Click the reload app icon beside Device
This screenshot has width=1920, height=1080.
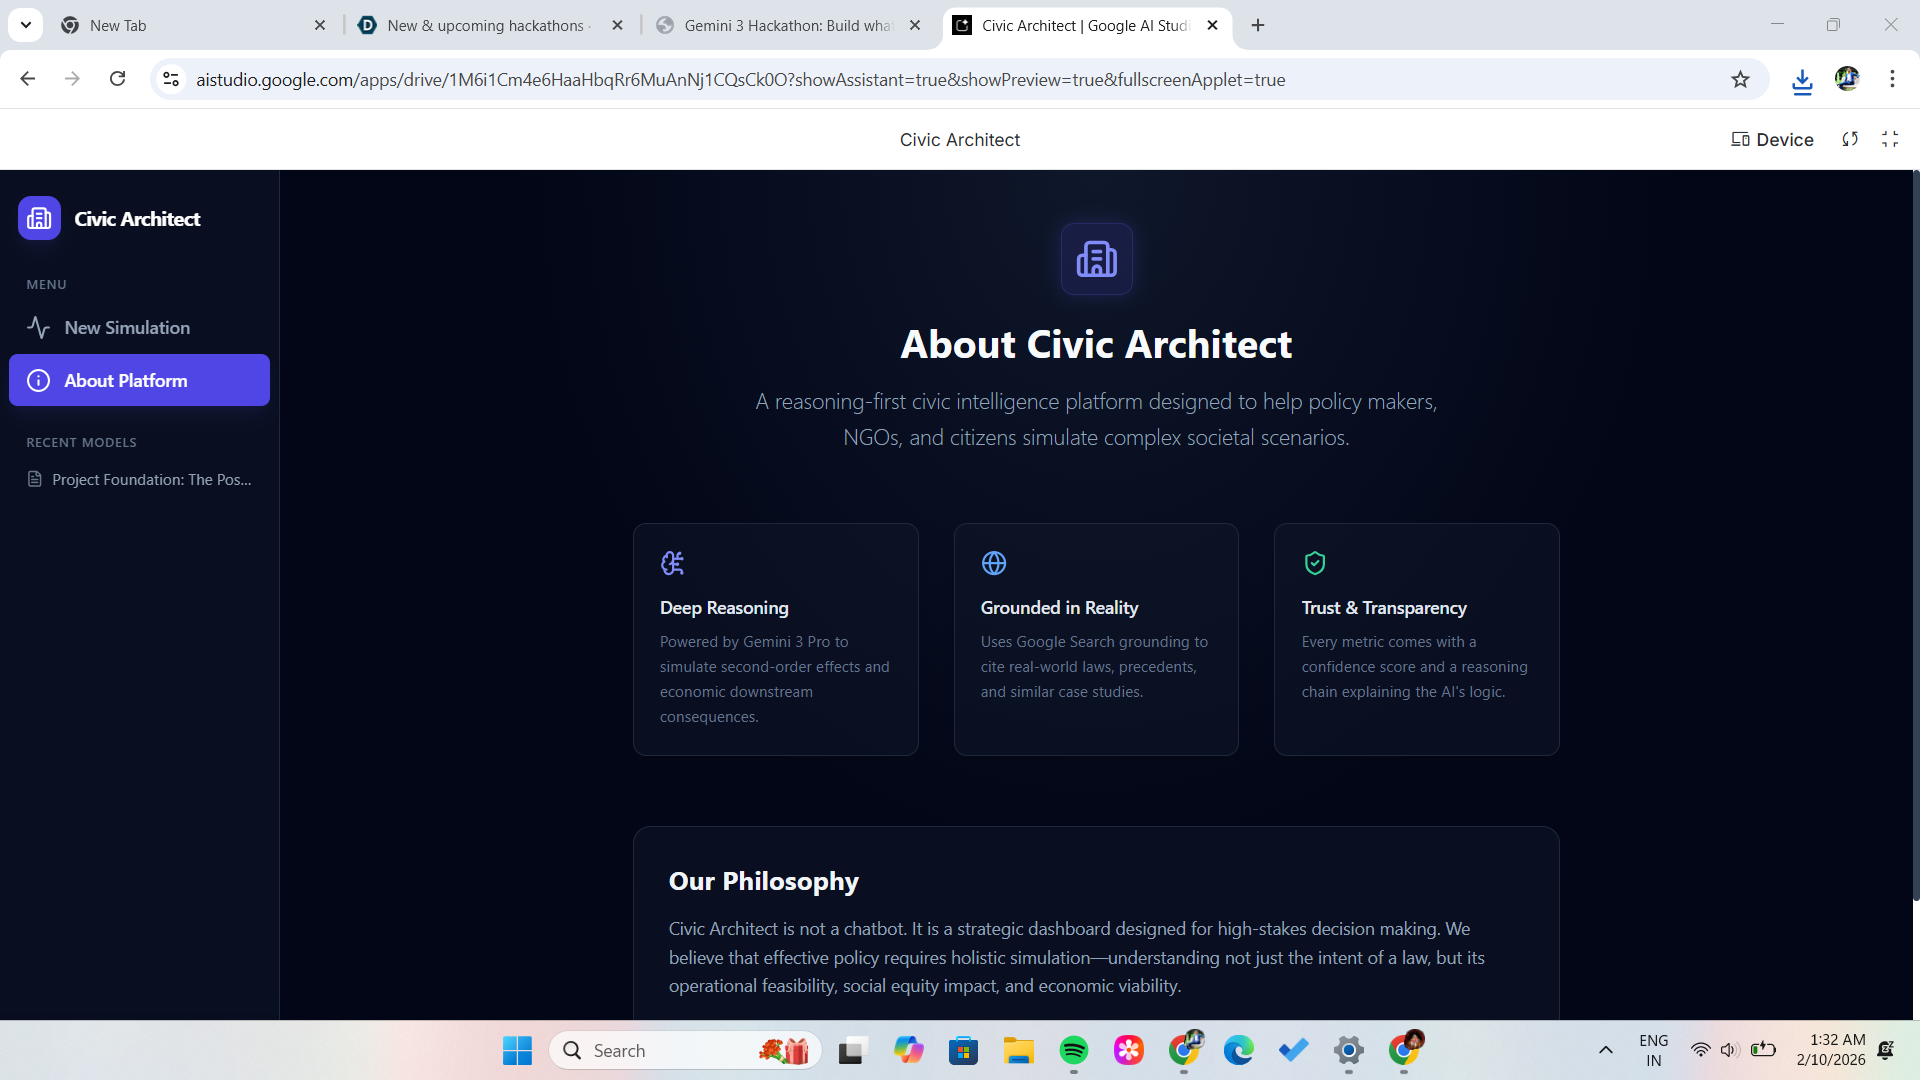(x=1850, y=140)
